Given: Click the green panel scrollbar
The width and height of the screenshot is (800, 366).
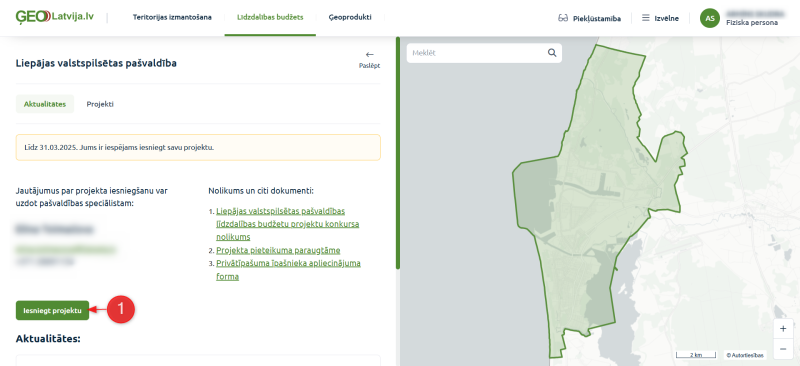Looking at the screenshot, I should click(x=398, y=152).
